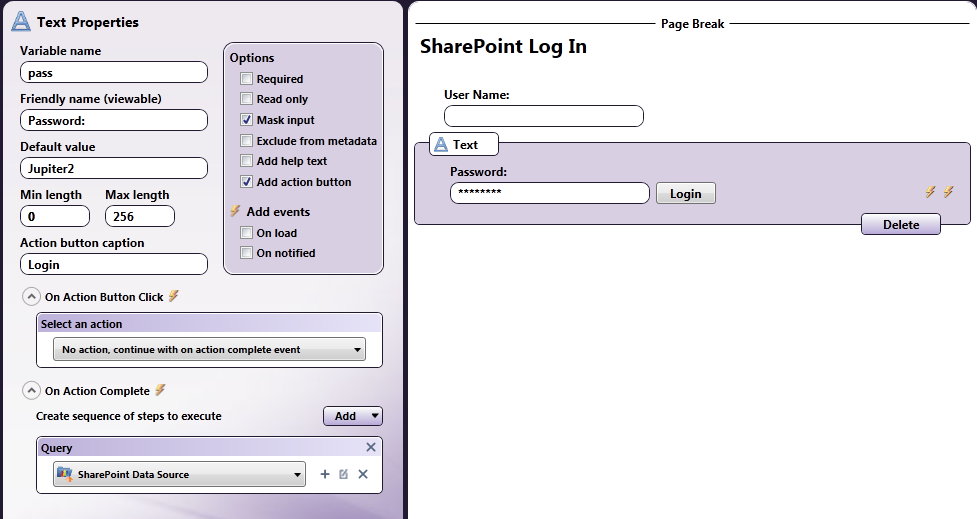The image size is (977, 519).
Task: Delete the selected Text control
Action: click(900, 224)
